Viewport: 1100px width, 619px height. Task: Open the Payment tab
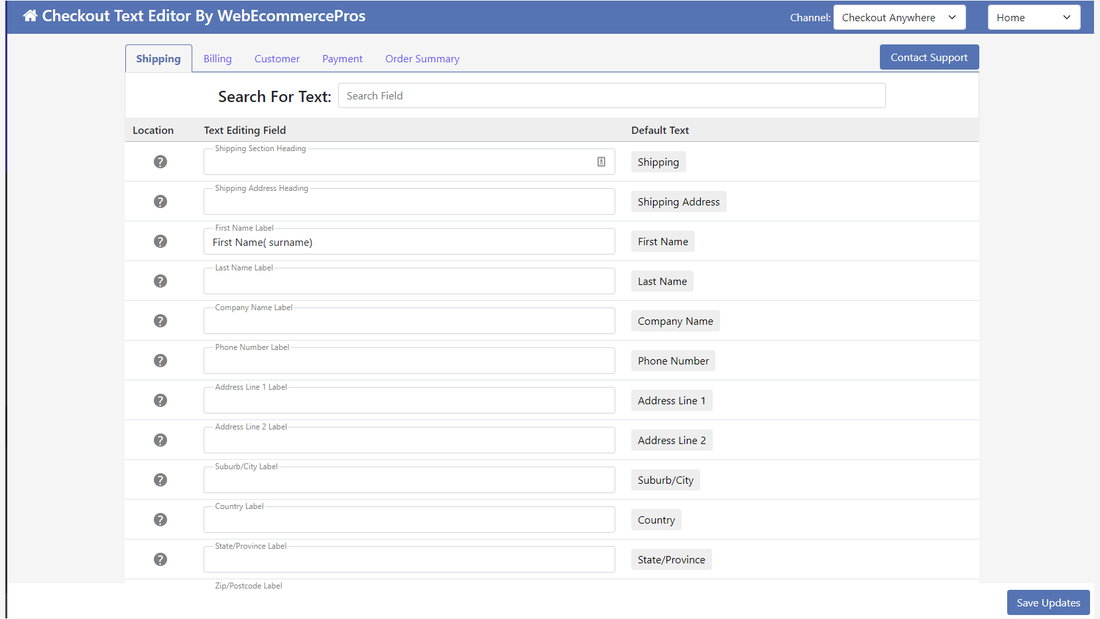pos(342,59)
